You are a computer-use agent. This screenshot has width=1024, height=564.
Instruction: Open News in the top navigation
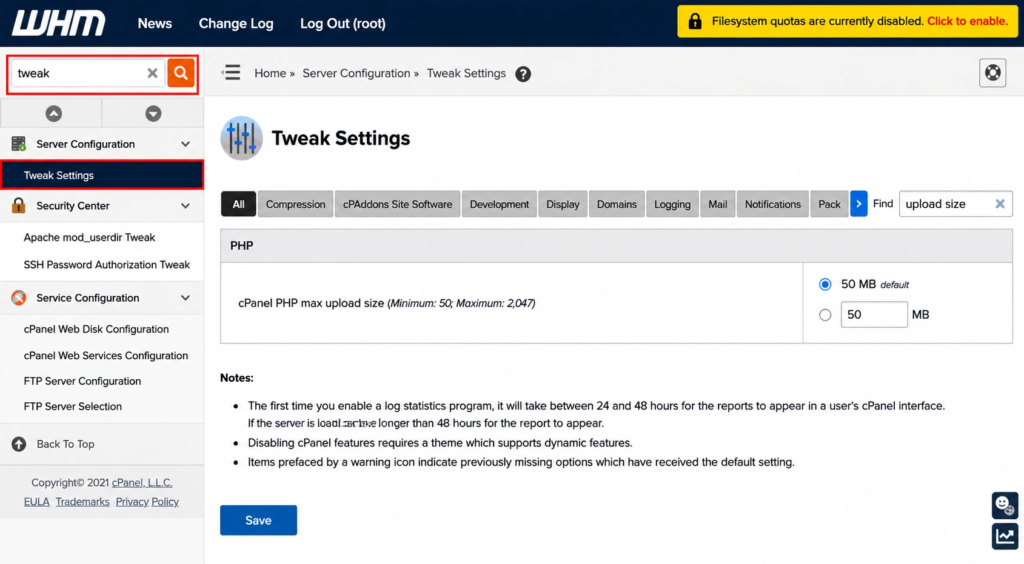point(155,24)
